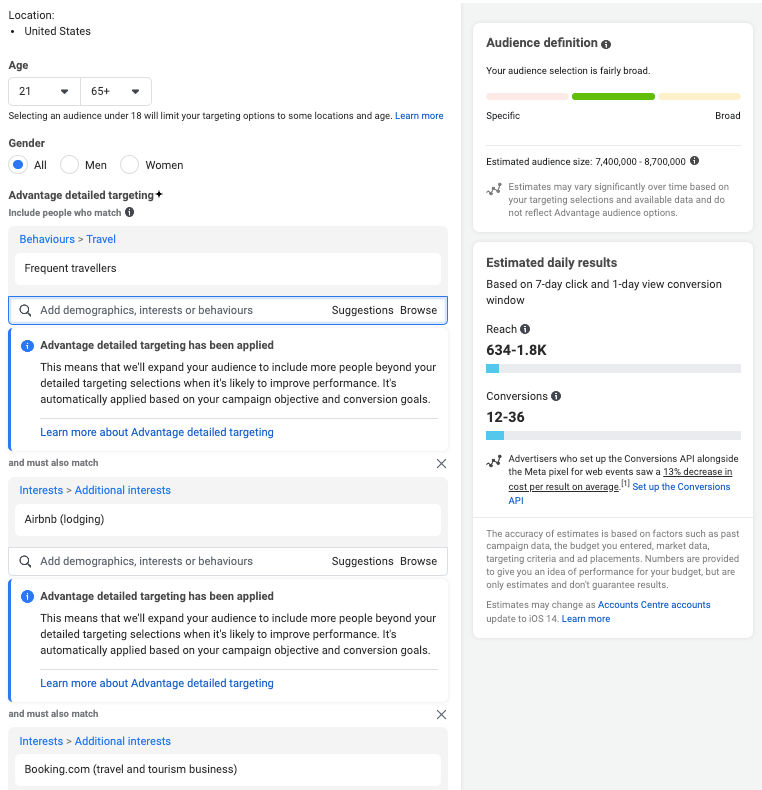Image resolution: width=762 pixels, height=790 pixels.
Task: Click the Audience definition info icon
Action: pyautogui.click(x=606, y=44)
